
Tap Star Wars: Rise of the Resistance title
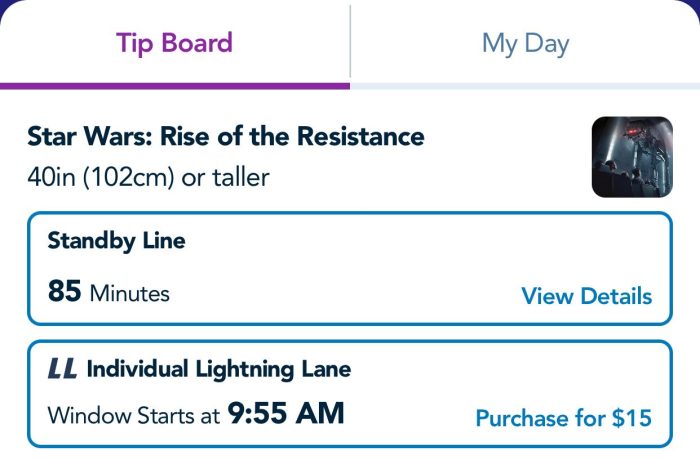[x=226, y=136]
